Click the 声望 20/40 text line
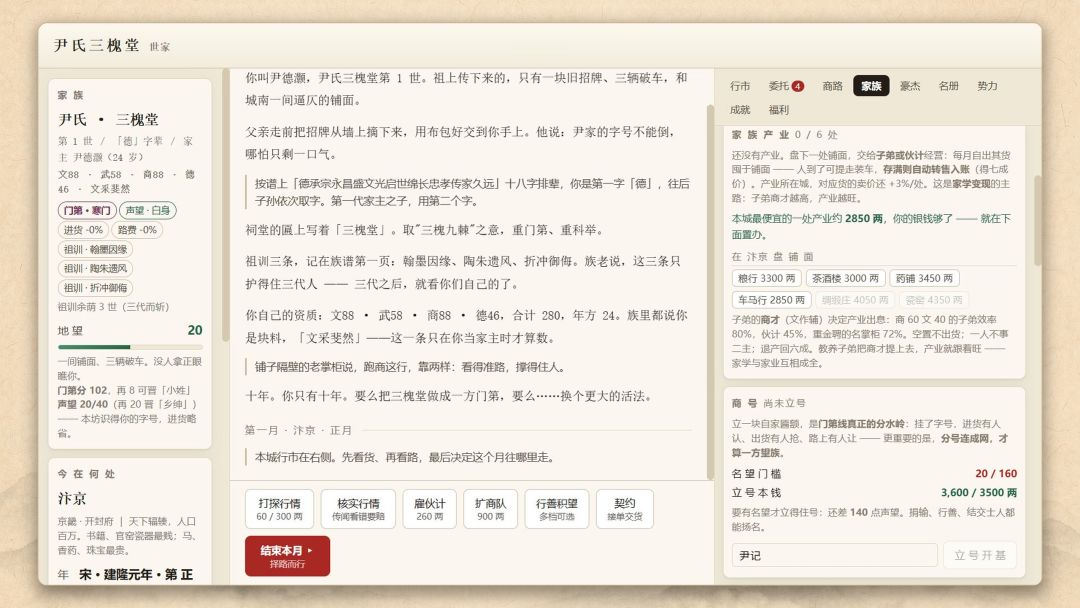Image resolution: width=1080 pixels, height=608 pixels. (127, 404)
